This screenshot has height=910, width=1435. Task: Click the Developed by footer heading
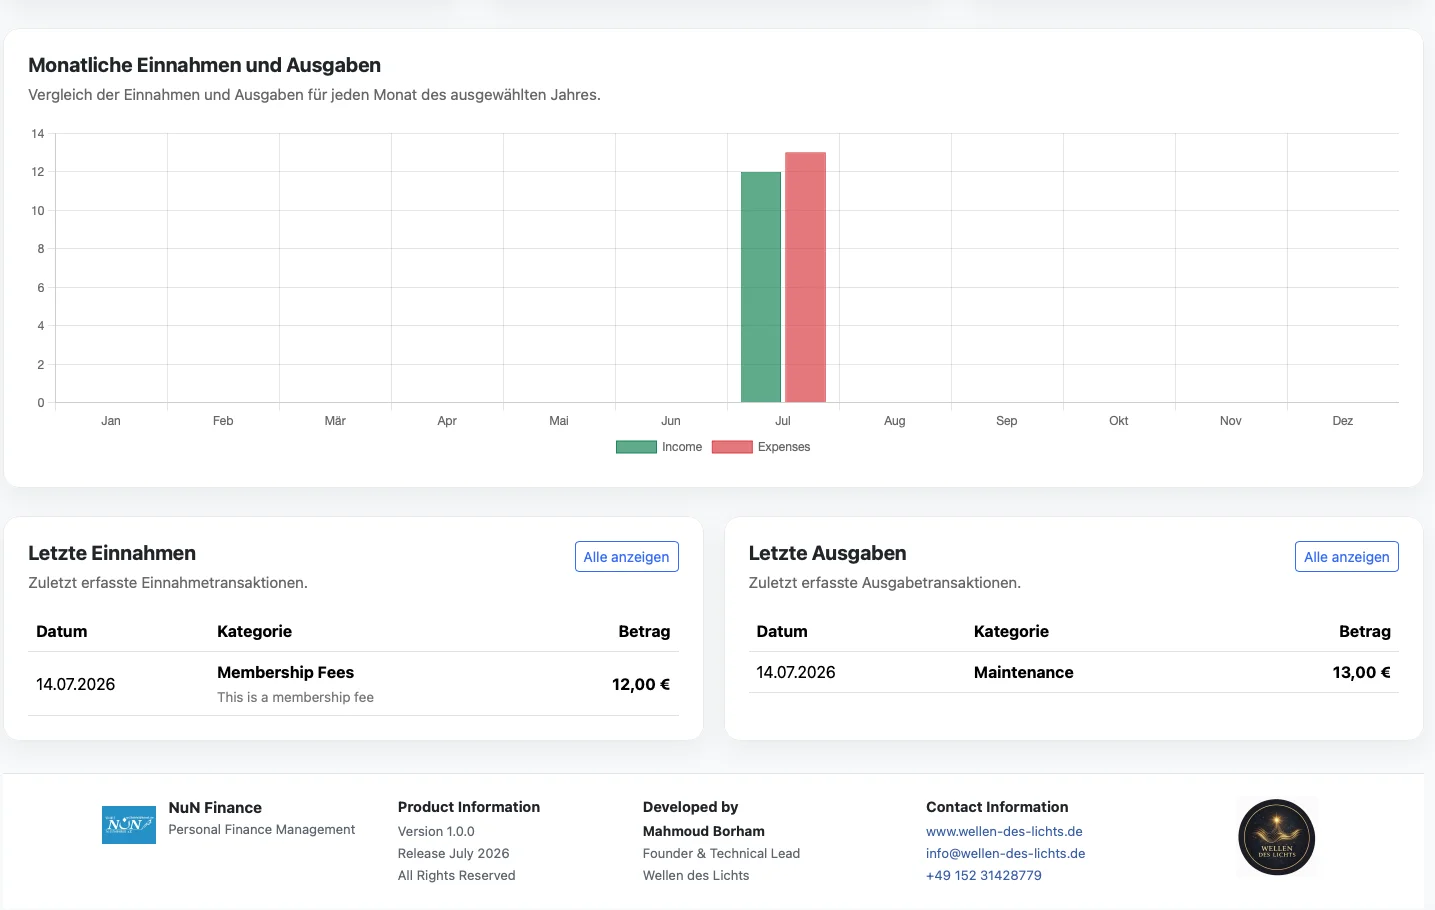691,807
